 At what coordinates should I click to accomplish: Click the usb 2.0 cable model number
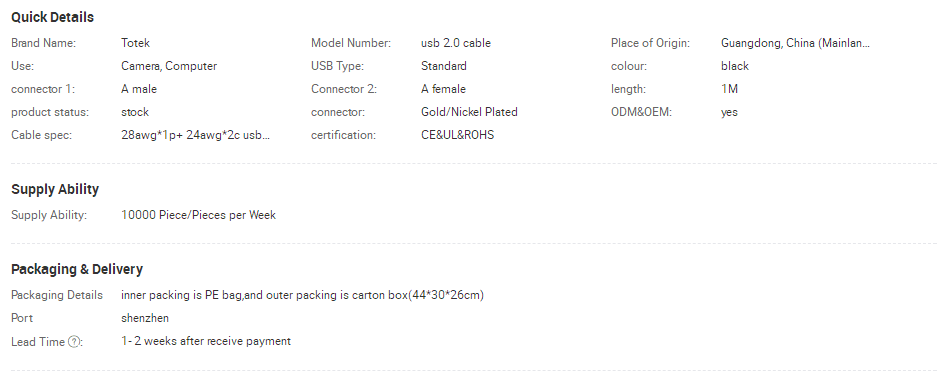456,43
